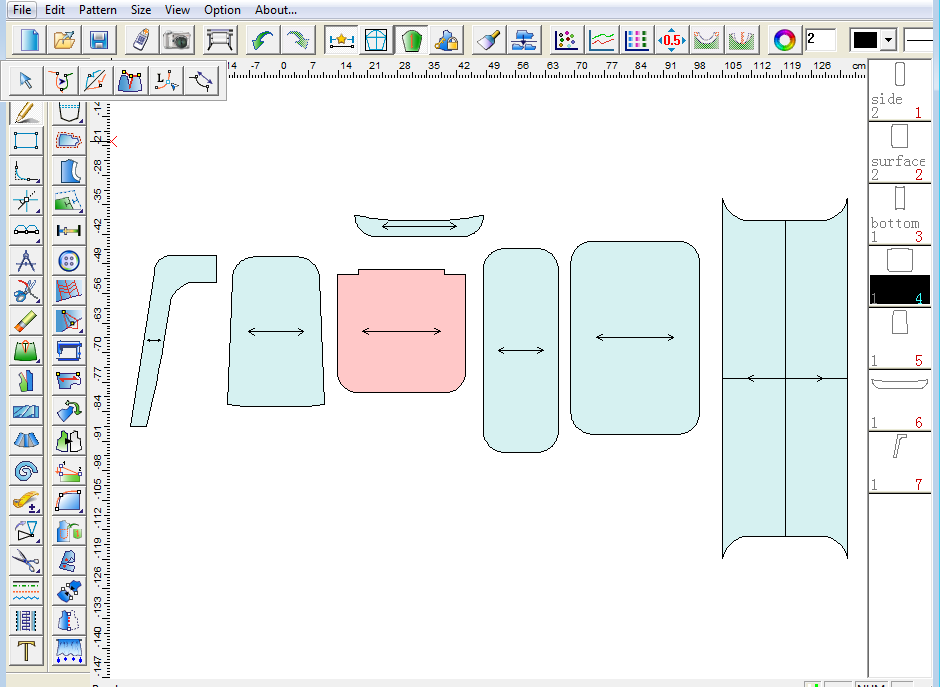The image size is (940, 687).
Task: Select the spiral tool icon
Action: coord(26,471)
